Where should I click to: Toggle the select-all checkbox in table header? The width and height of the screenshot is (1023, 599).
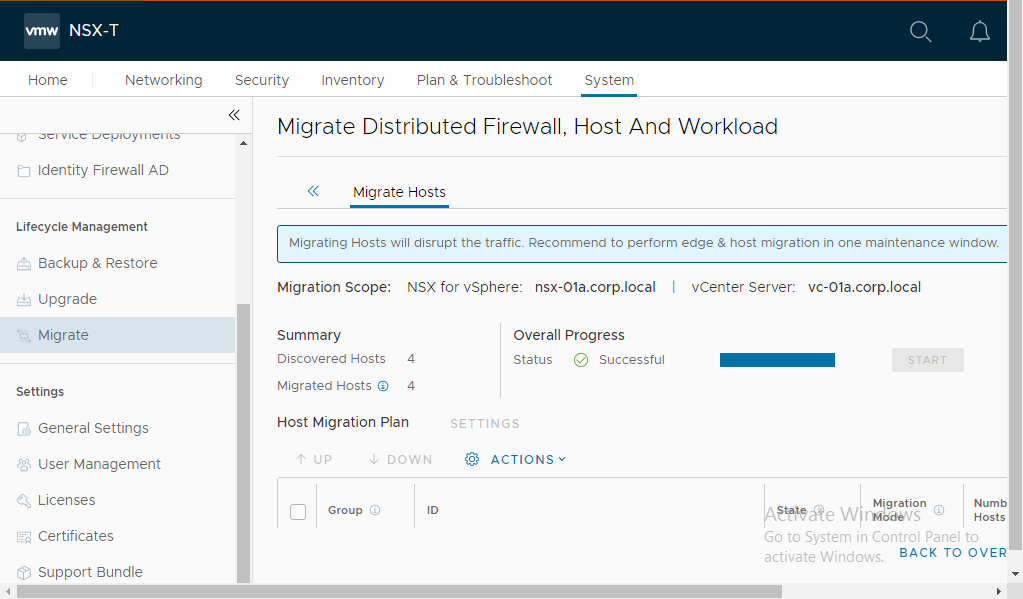(298, 512)
